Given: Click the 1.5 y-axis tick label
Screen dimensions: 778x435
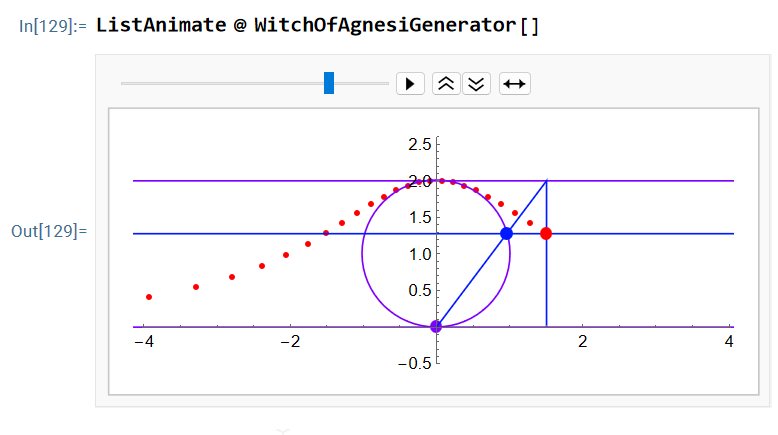Looking at the screenshot, I should pos(420,217).
